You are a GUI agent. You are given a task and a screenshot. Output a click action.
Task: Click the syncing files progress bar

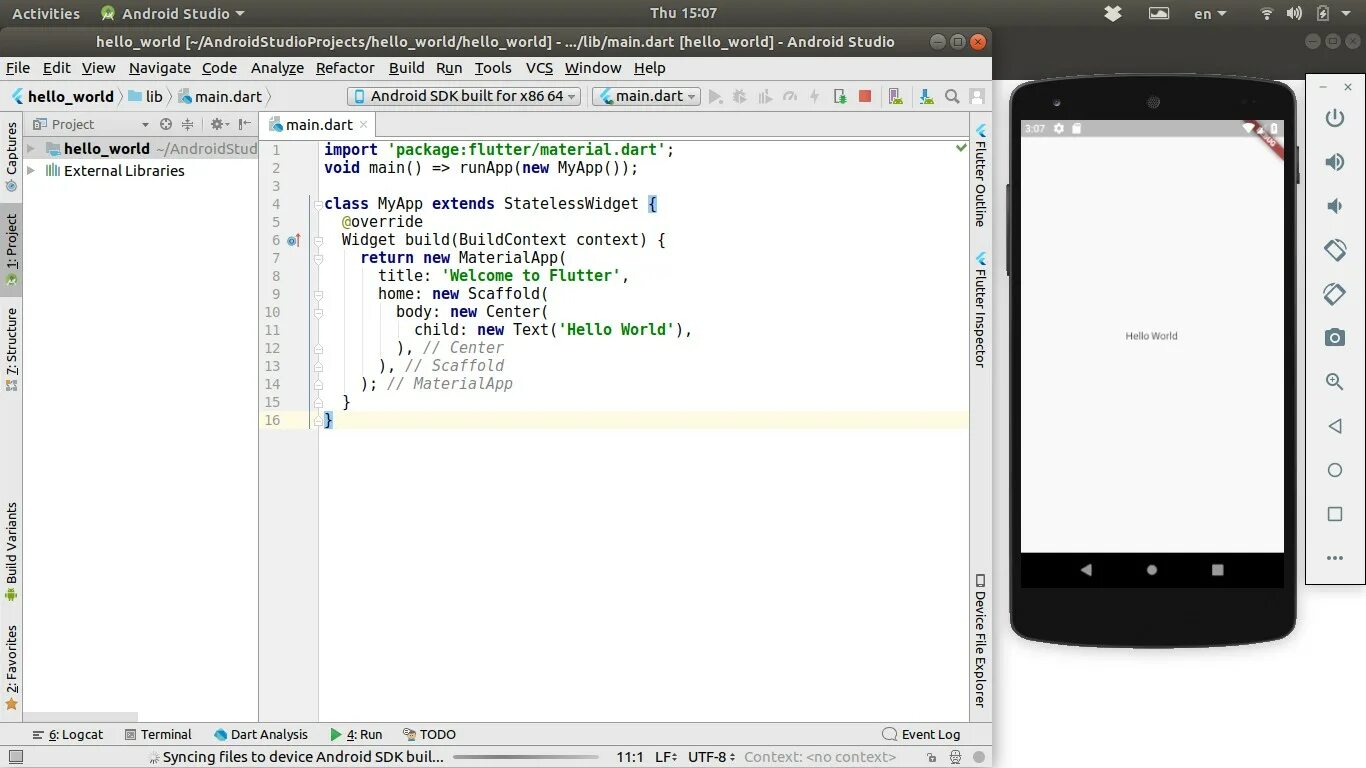coord(524,758)
